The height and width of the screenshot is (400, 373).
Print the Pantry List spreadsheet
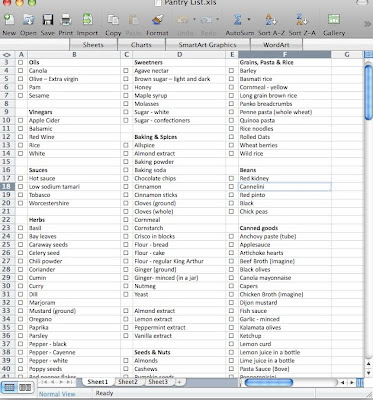point(66,20)
